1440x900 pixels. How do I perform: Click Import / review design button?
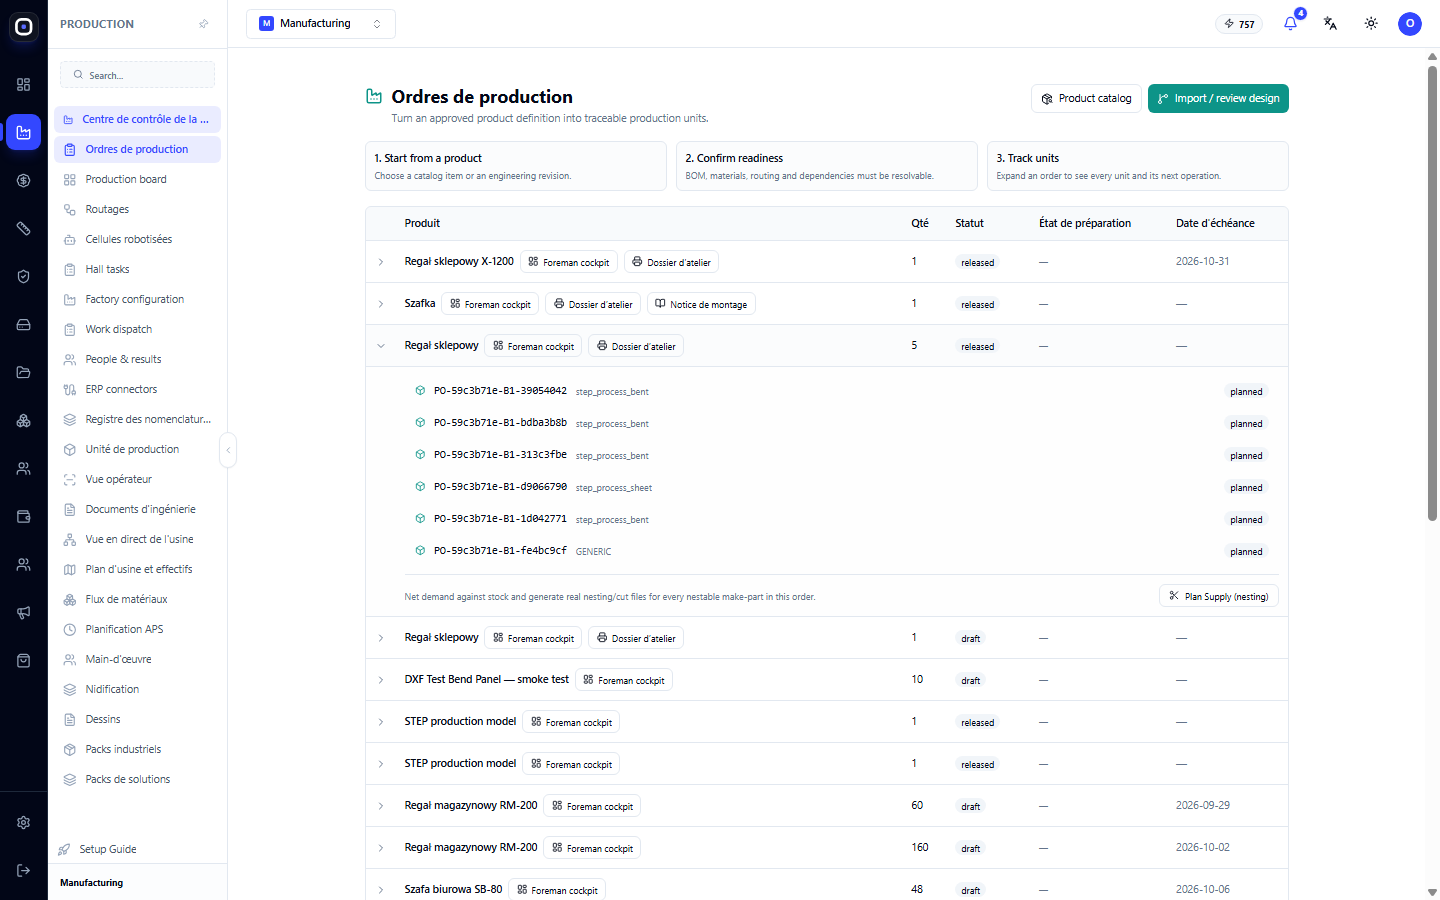click(1218, 99)
